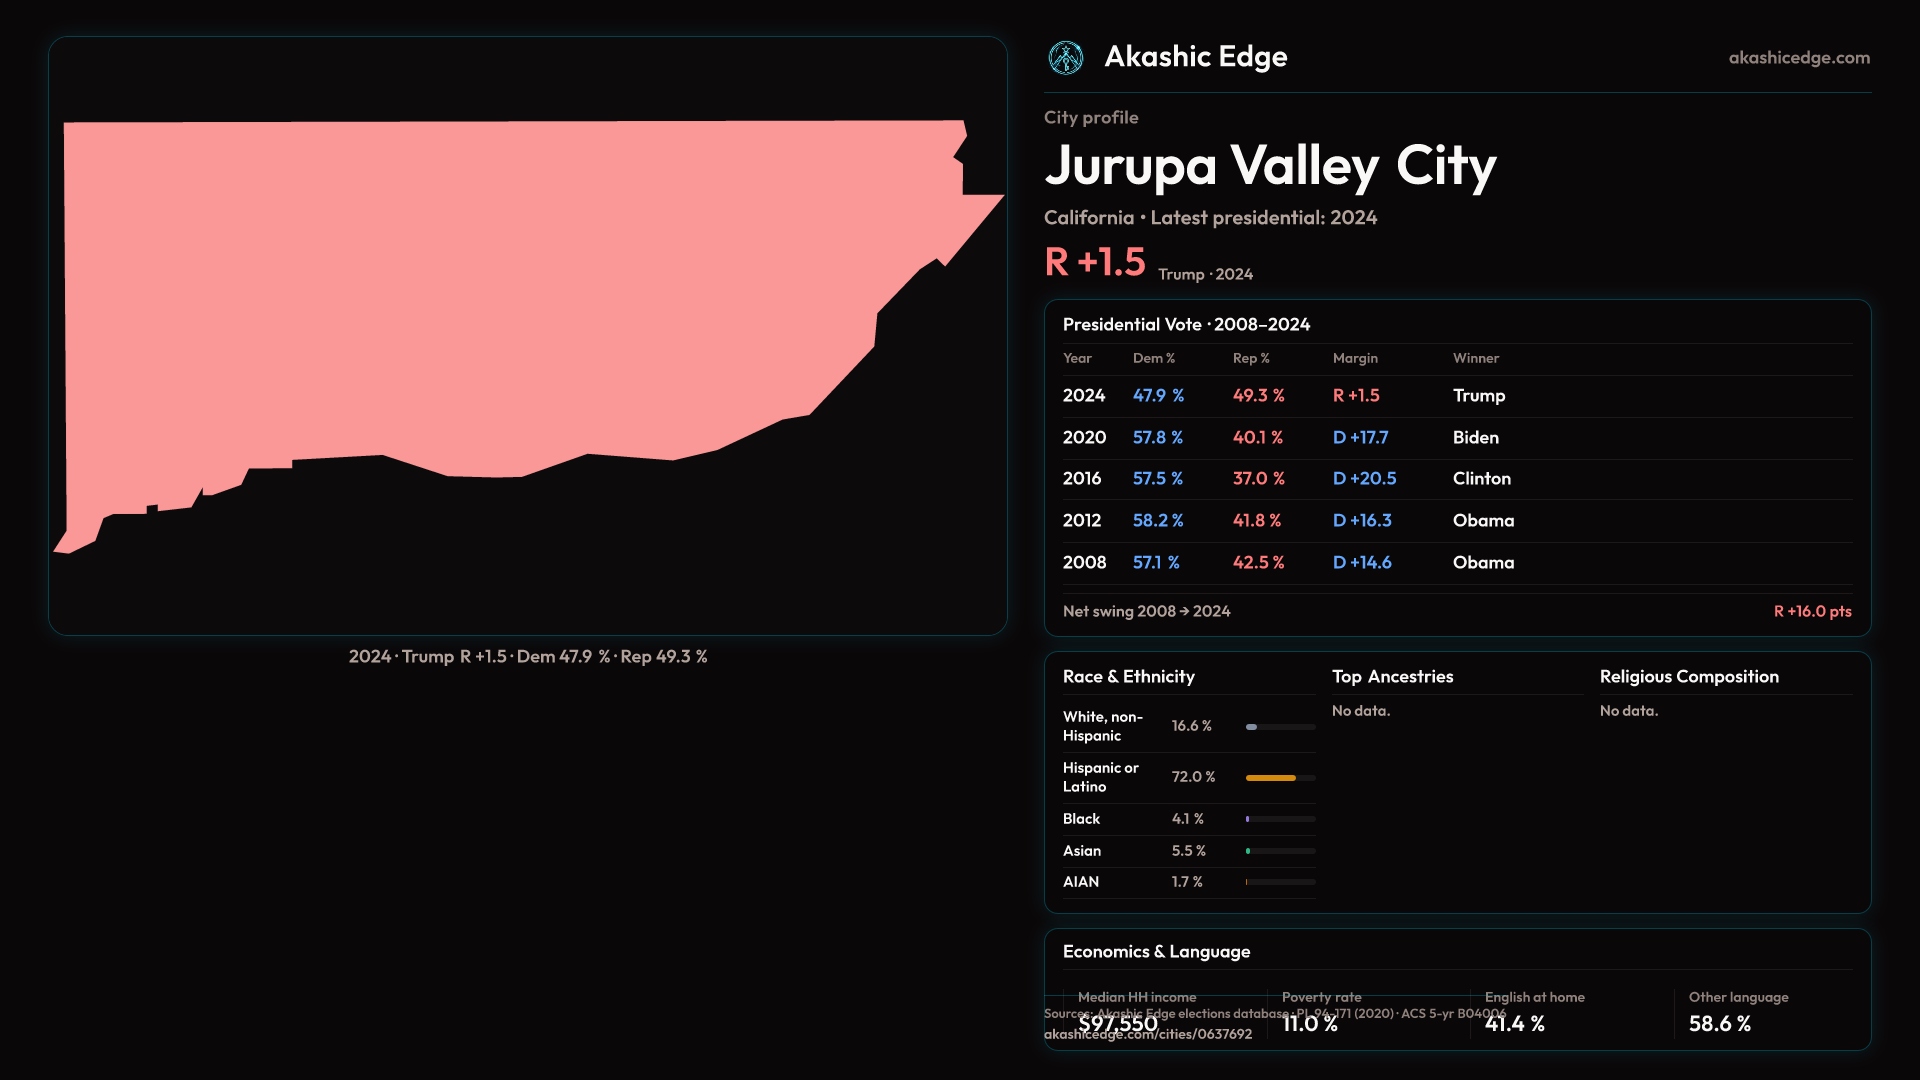Viewport: 1920px width, 1080px height.
Task: Select the 2020 Biden vote row
Action: (x=1456, y=438)
